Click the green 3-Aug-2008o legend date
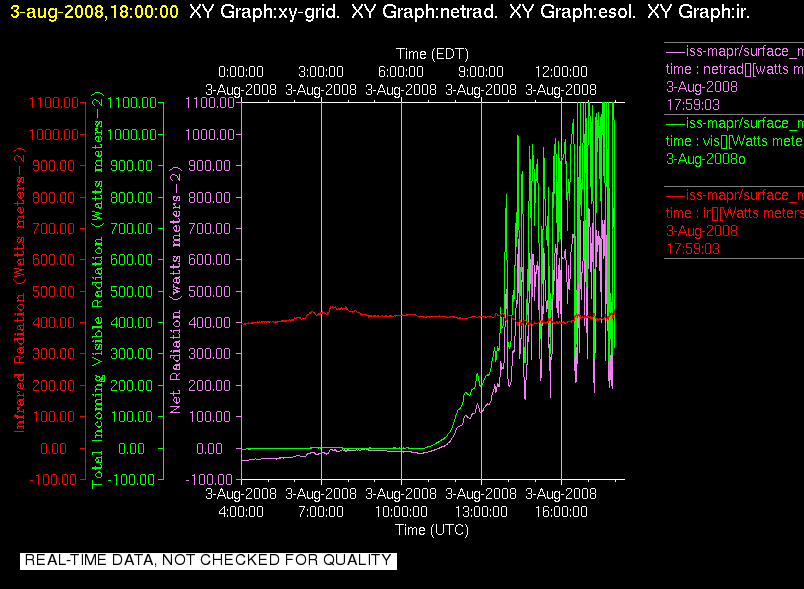 (706, 159)
